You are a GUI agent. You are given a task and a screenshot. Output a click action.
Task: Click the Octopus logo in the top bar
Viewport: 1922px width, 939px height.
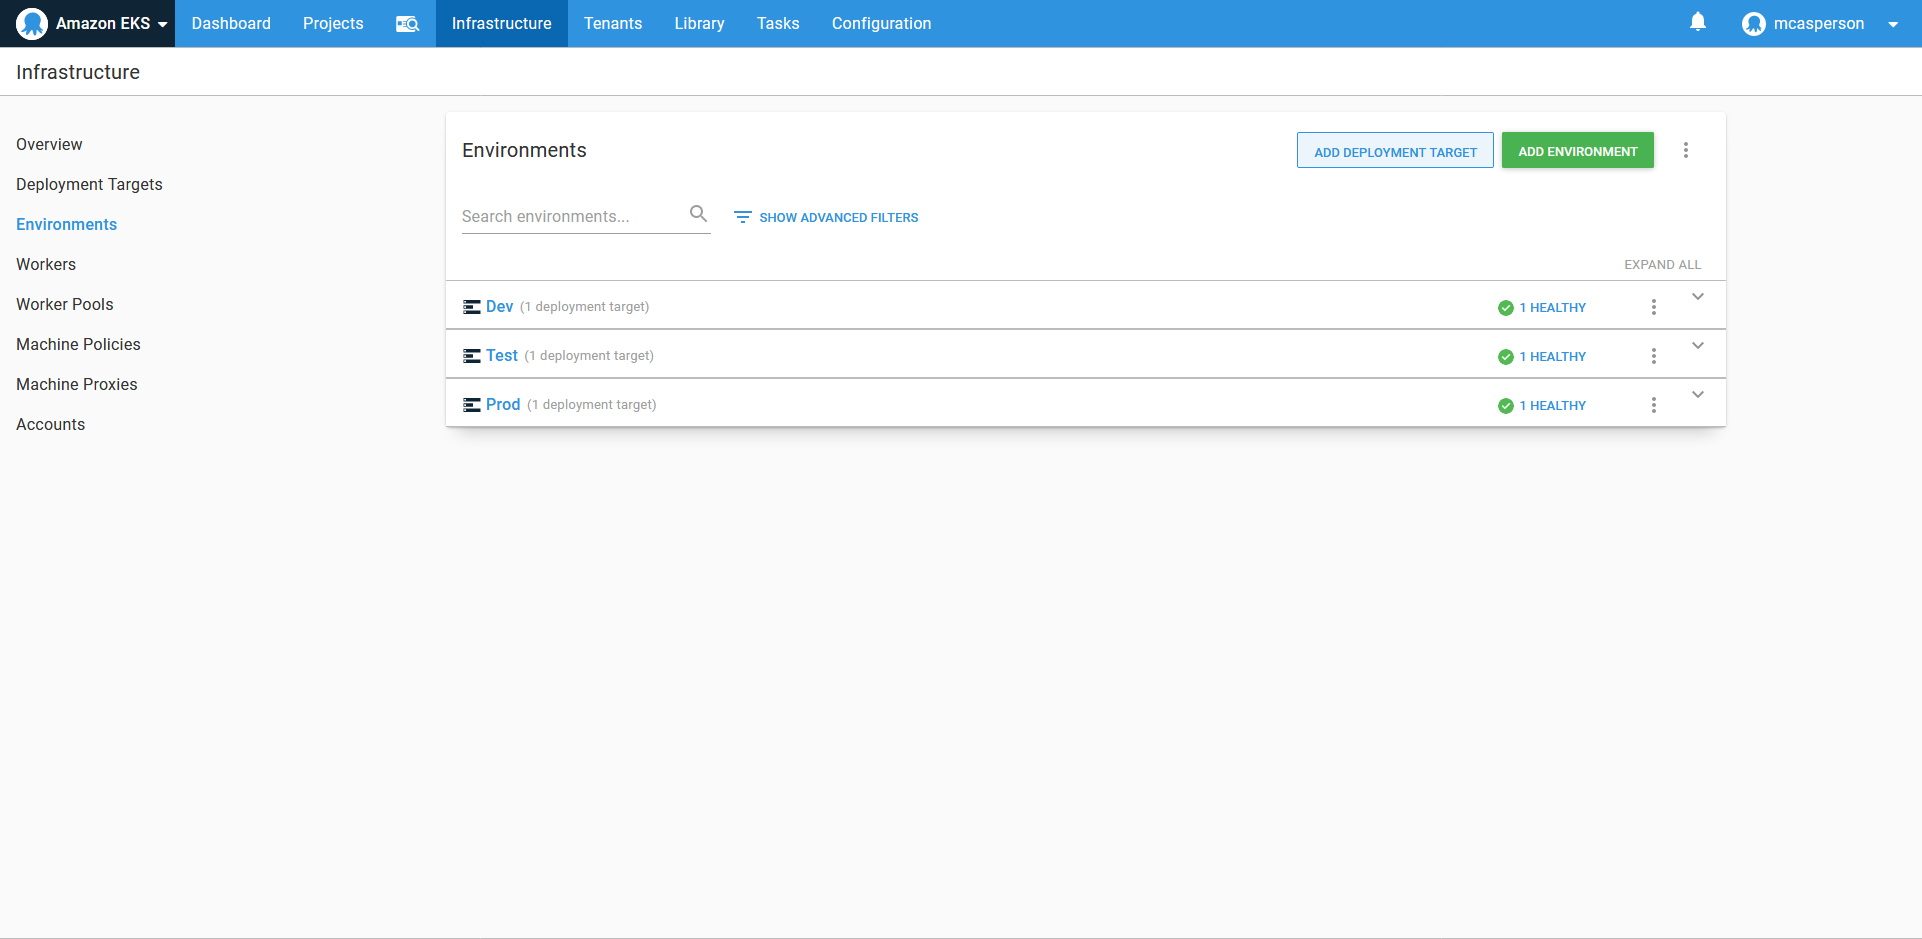pos(31,22)
